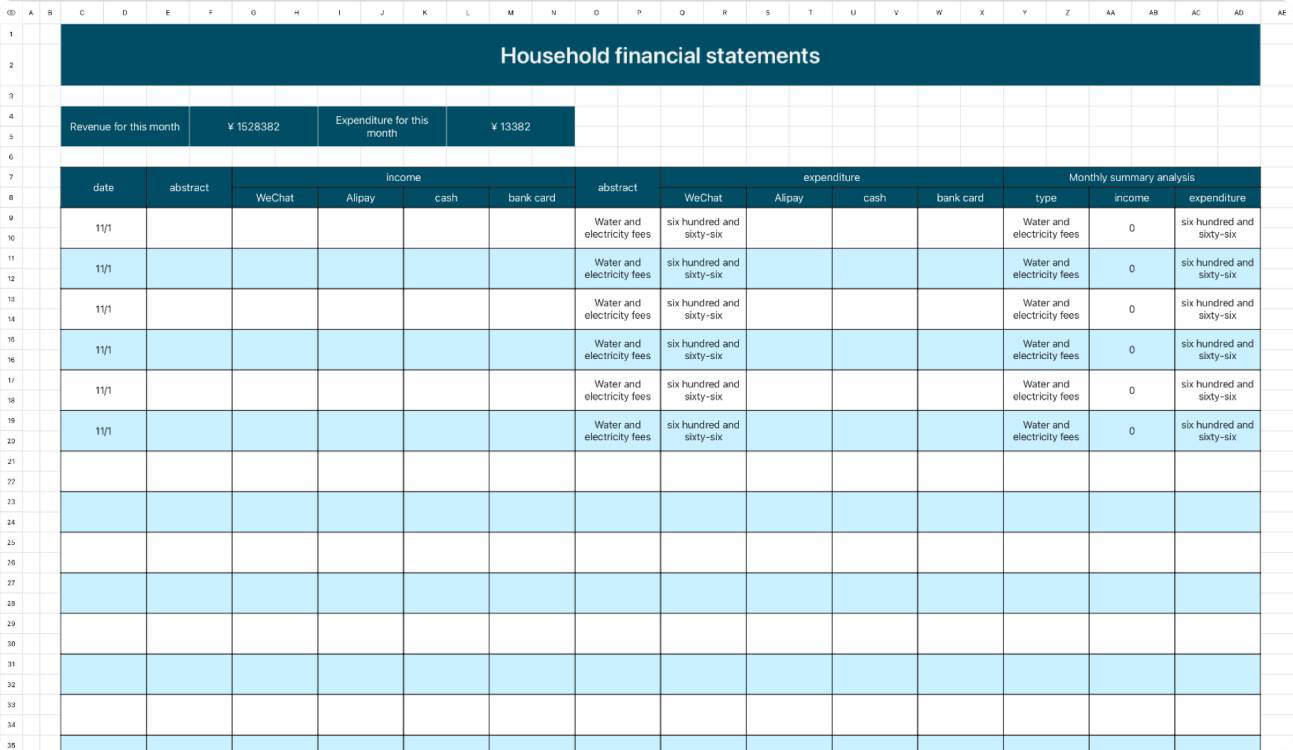Image resolution: width=1293 pixels, height=750 pixels.
Task: Click the date column header cell
Action: coord(103,187)
